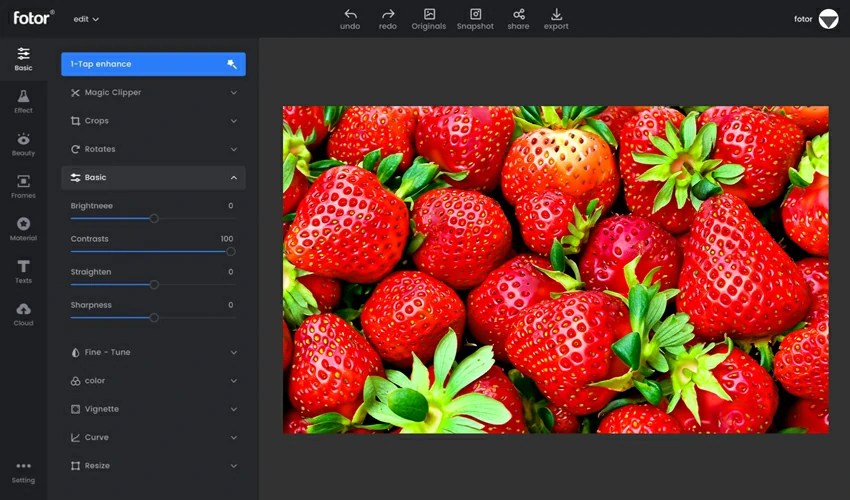Open the Setting three-dots icon
Screen dimensions: 850x500
23,466
